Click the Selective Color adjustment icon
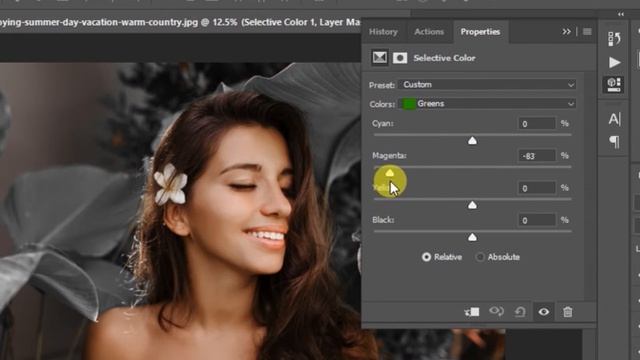640x360 pixels. [379, 58]
